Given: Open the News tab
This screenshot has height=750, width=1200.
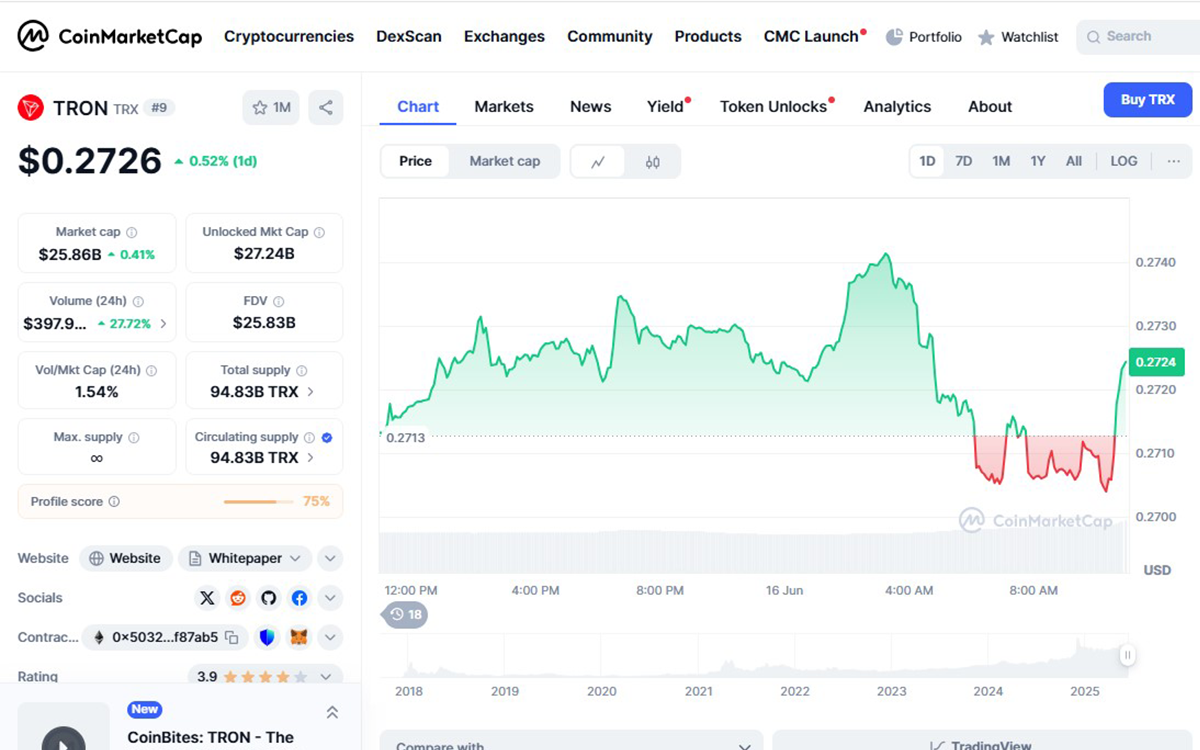Looking at the screenshot, I should point(591,106).
